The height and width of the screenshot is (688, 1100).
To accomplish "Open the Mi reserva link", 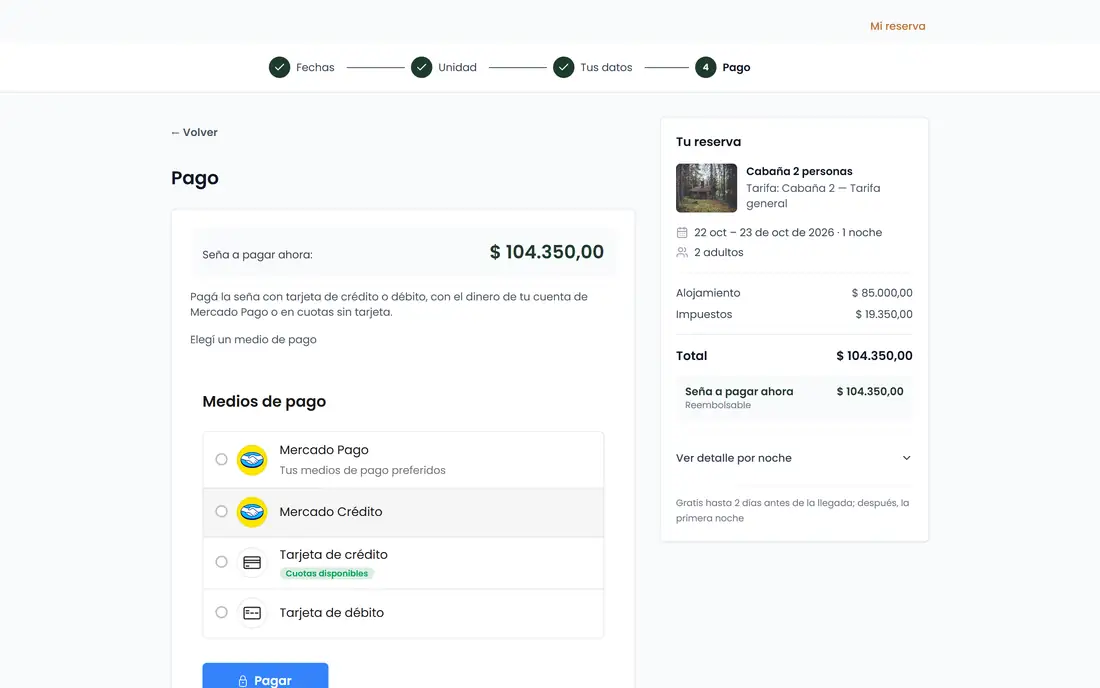I will point(897,26).
